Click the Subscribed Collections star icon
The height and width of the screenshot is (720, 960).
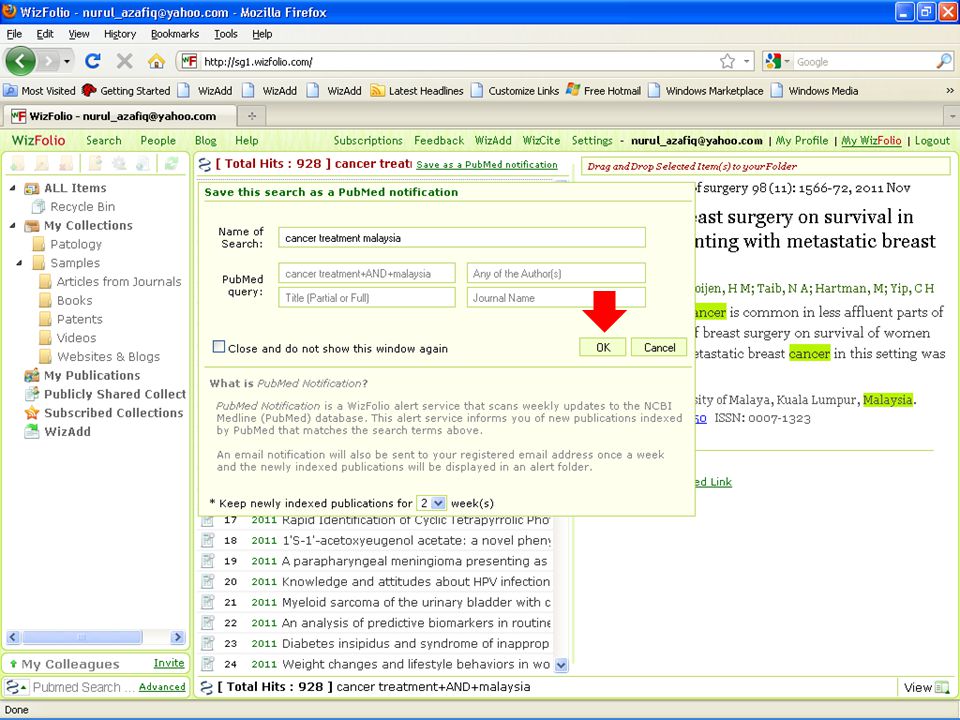(x=32, y=413)
